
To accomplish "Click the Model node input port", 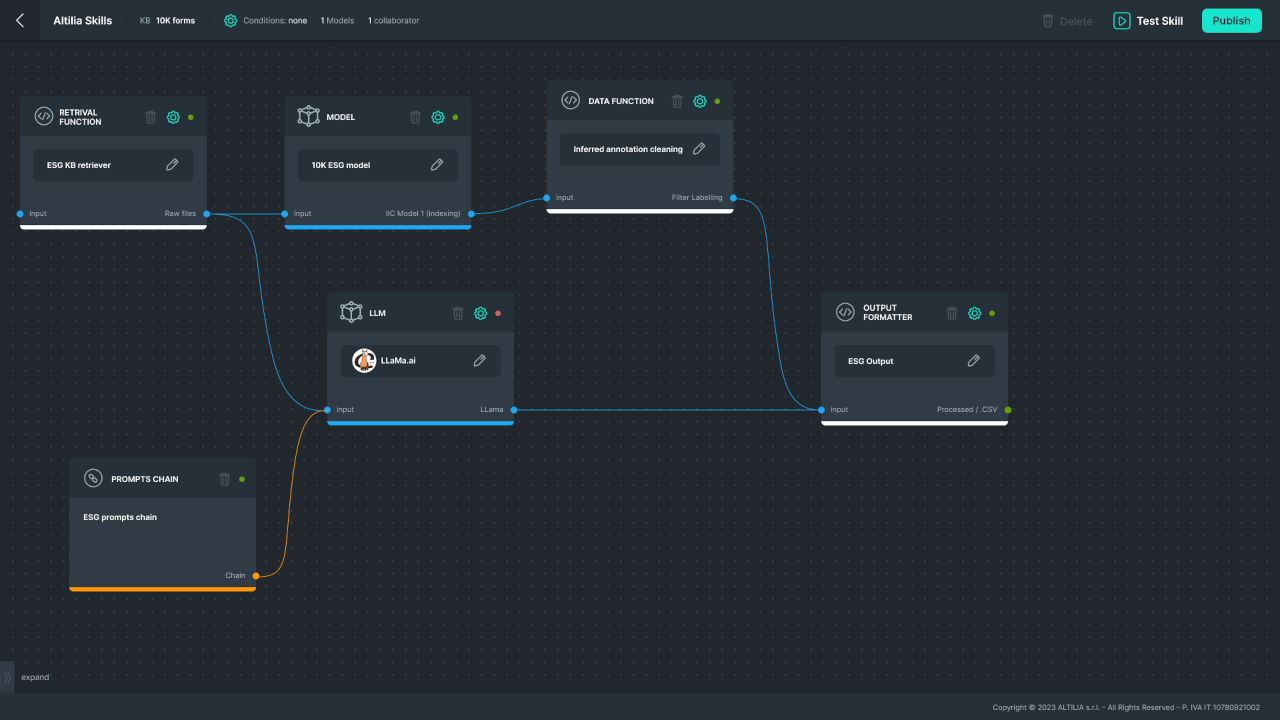I will (285, 214).
